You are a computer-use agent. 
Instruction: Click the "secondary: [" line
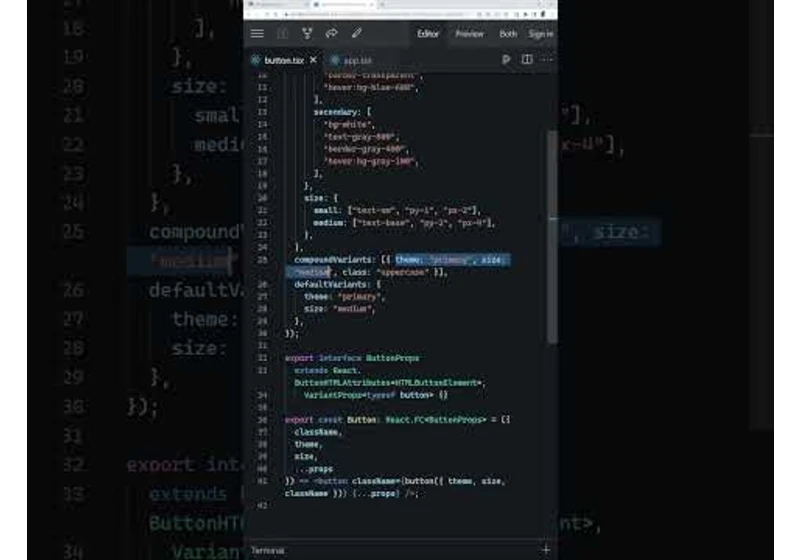342,112
